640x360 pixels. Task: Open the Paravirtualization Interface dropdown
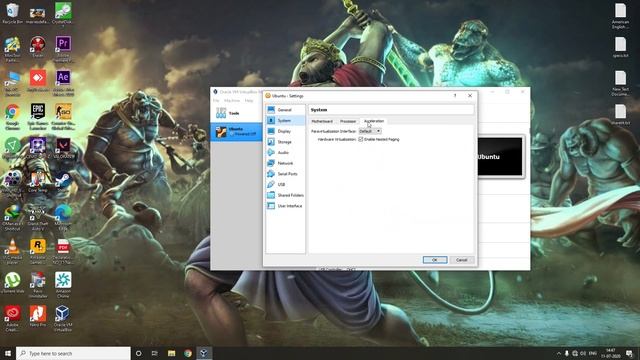click(x=370, y=131)
